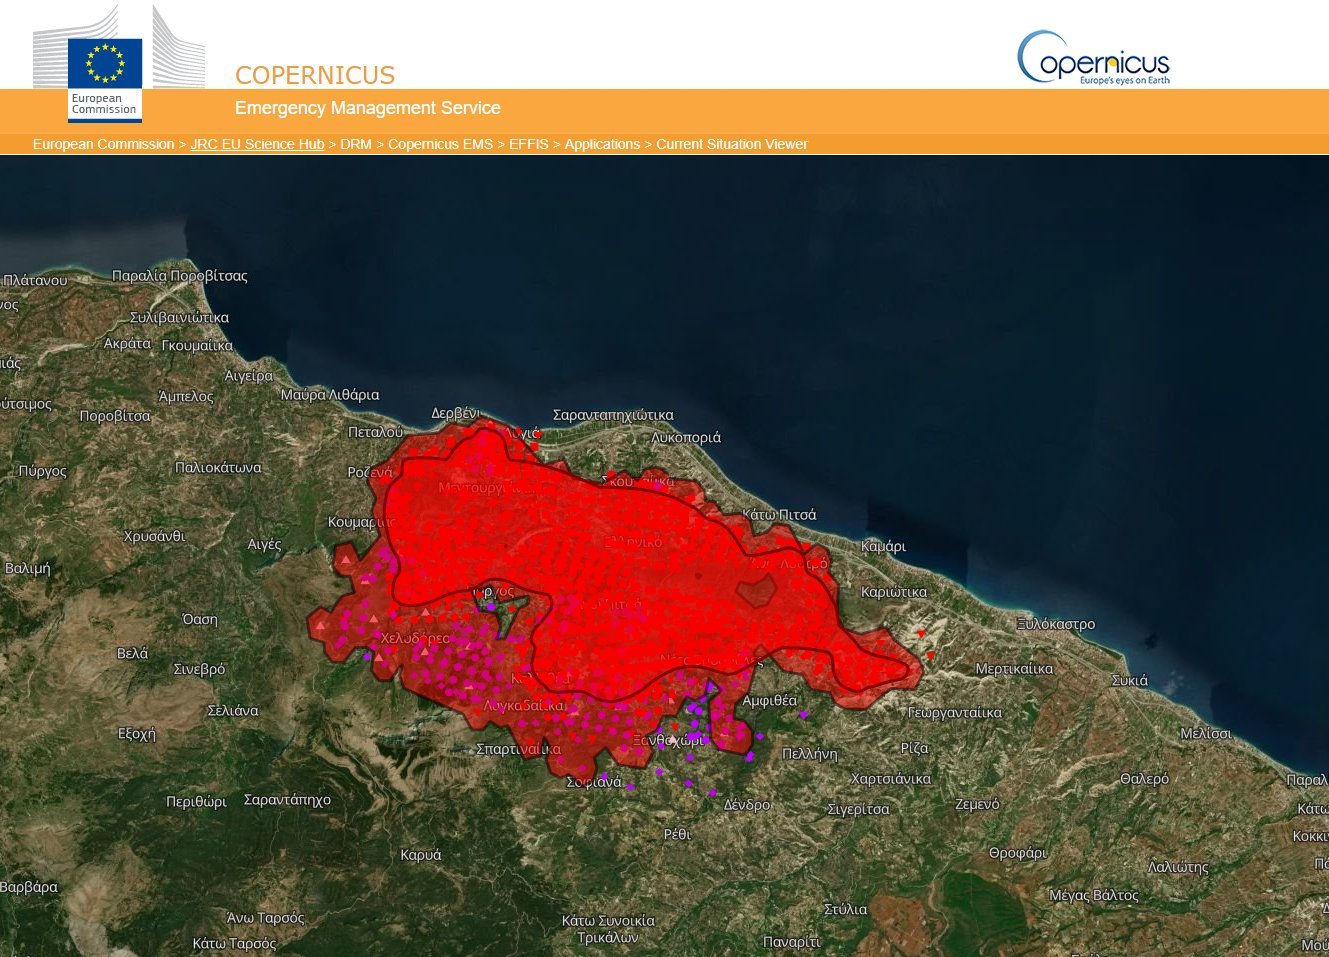Viewport: 1329px width, 957px height.
Task: Click the Σελιάνα map label
Action: pyautogui.click(x=232, y=711)
